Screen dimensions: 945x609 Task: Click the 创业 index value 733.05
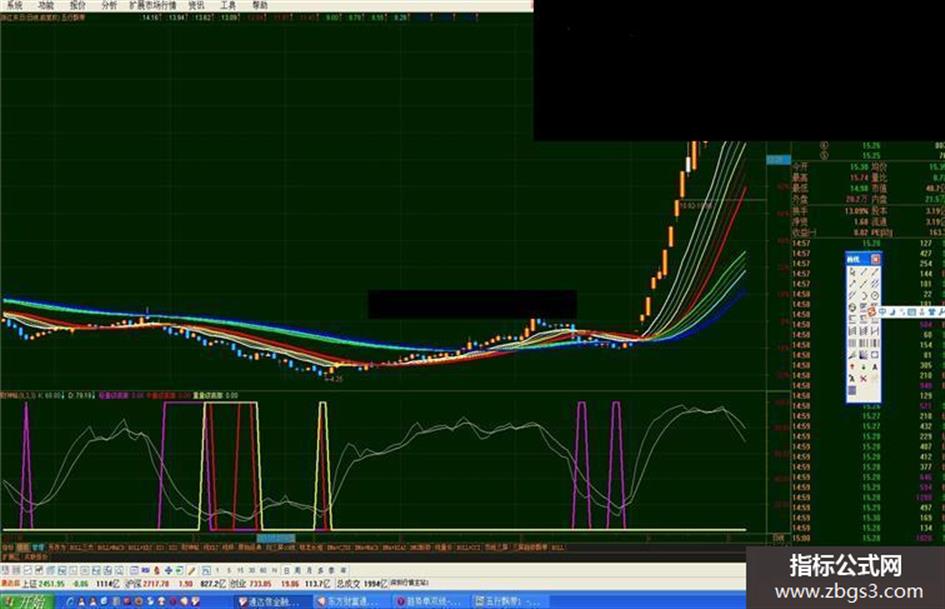(x=260, y=584)
